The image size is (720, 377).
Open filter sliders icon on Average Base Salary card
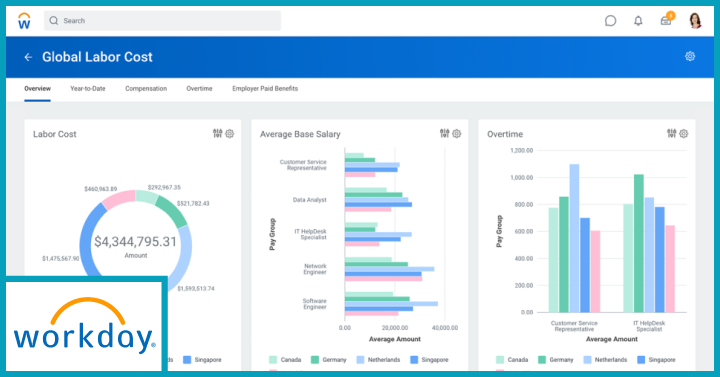tap(444, 134)
